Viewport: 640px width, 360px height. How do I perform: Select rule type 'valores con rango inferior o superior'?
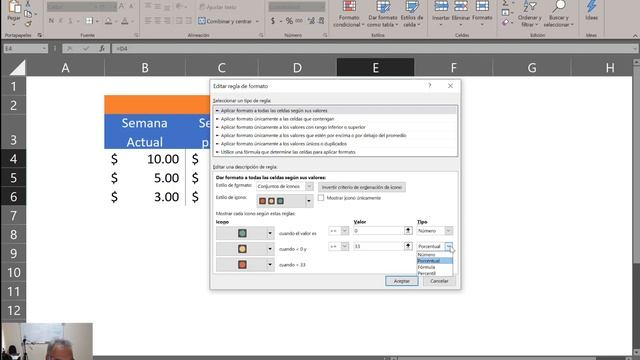(x=335, y=127)
